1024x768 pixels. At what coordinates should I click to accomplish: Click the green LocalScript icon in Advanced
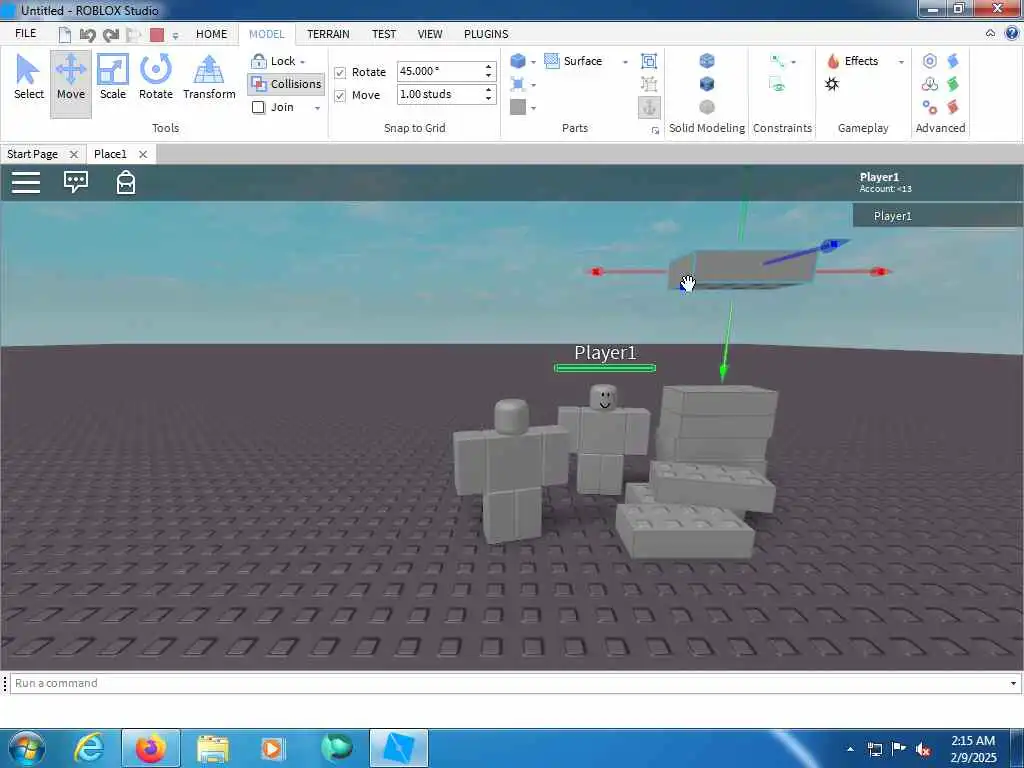[x=953, y=84]
